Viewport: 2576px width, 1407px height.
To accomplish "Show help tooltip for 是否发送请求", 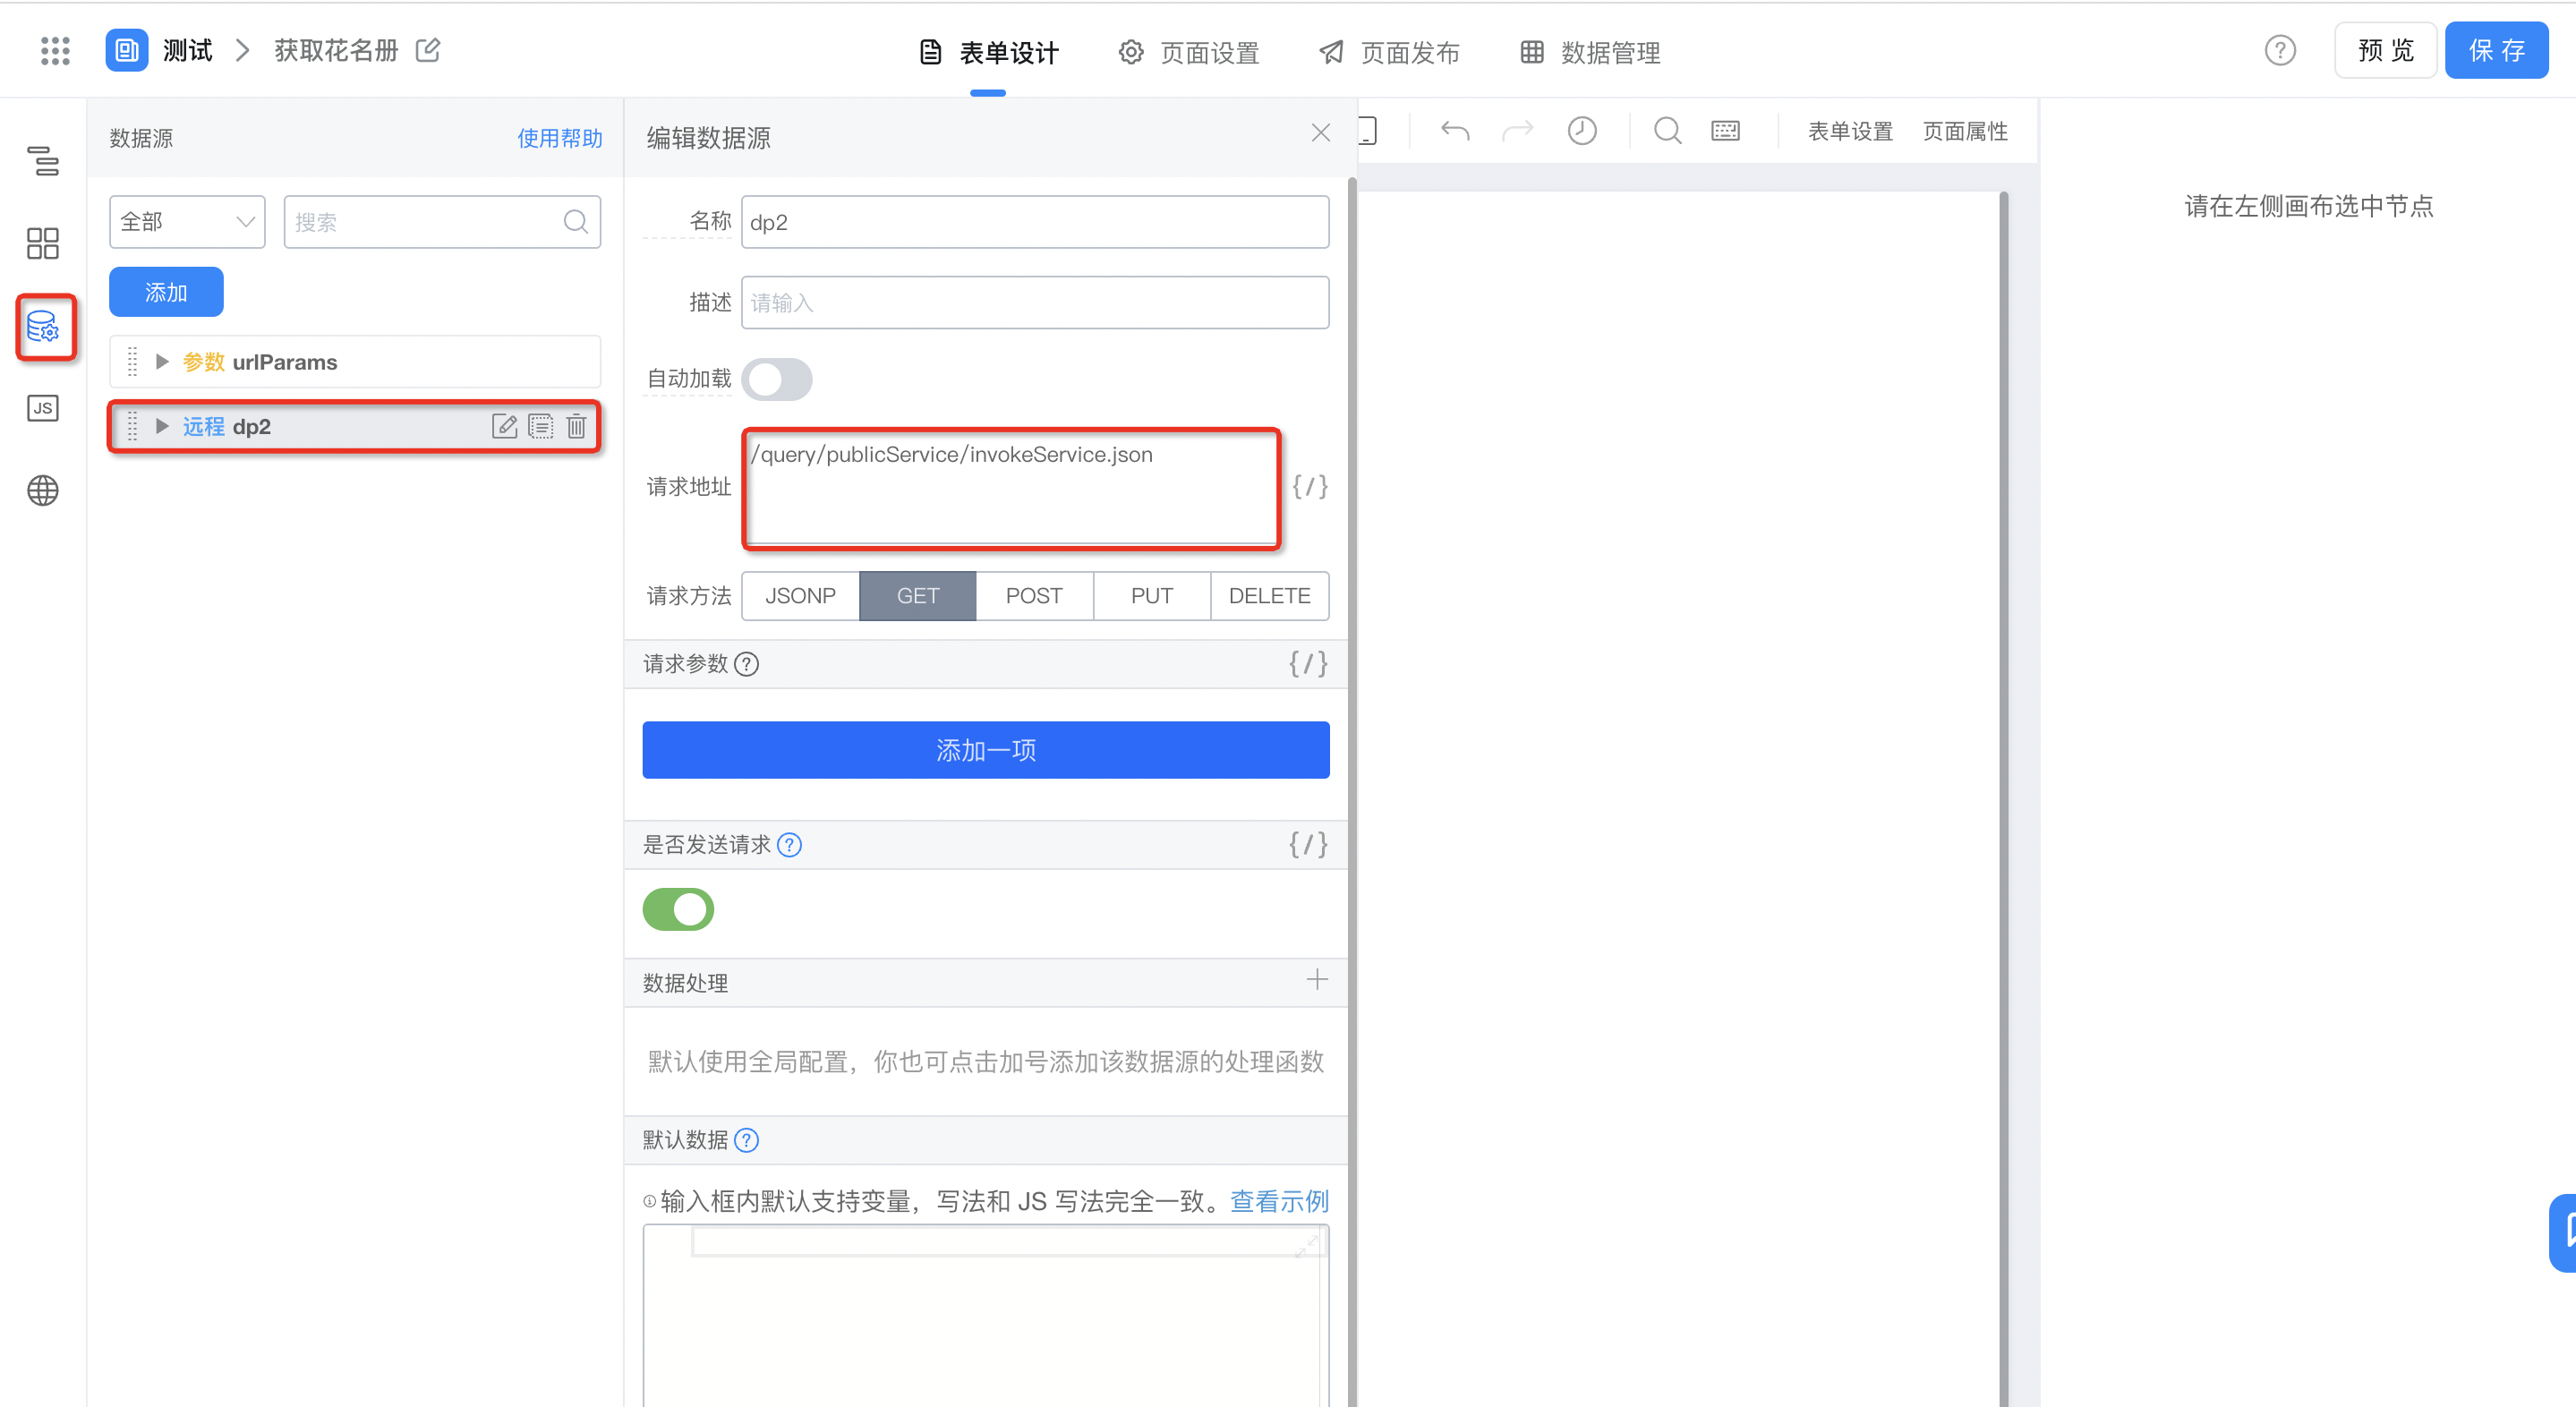I will click(x=789, y=845).
